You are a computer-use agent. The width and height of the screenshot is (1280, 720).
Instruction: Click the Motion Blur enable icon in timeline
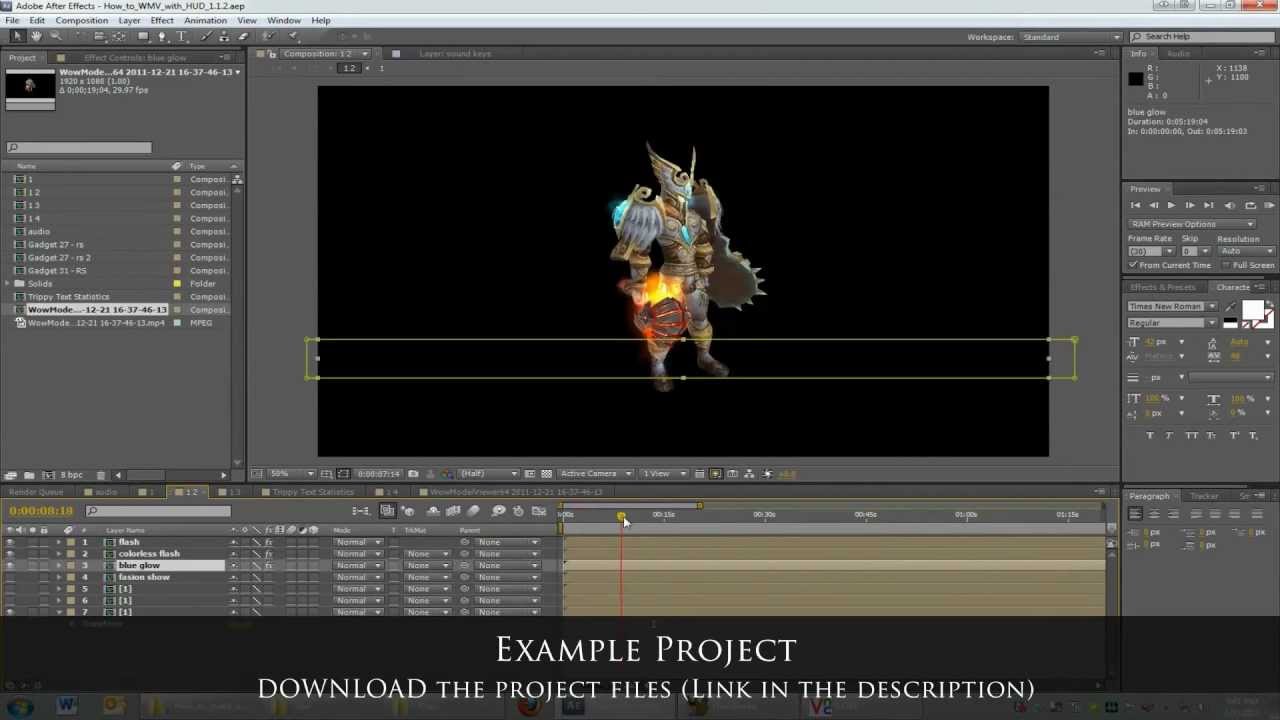pos(474,511)
